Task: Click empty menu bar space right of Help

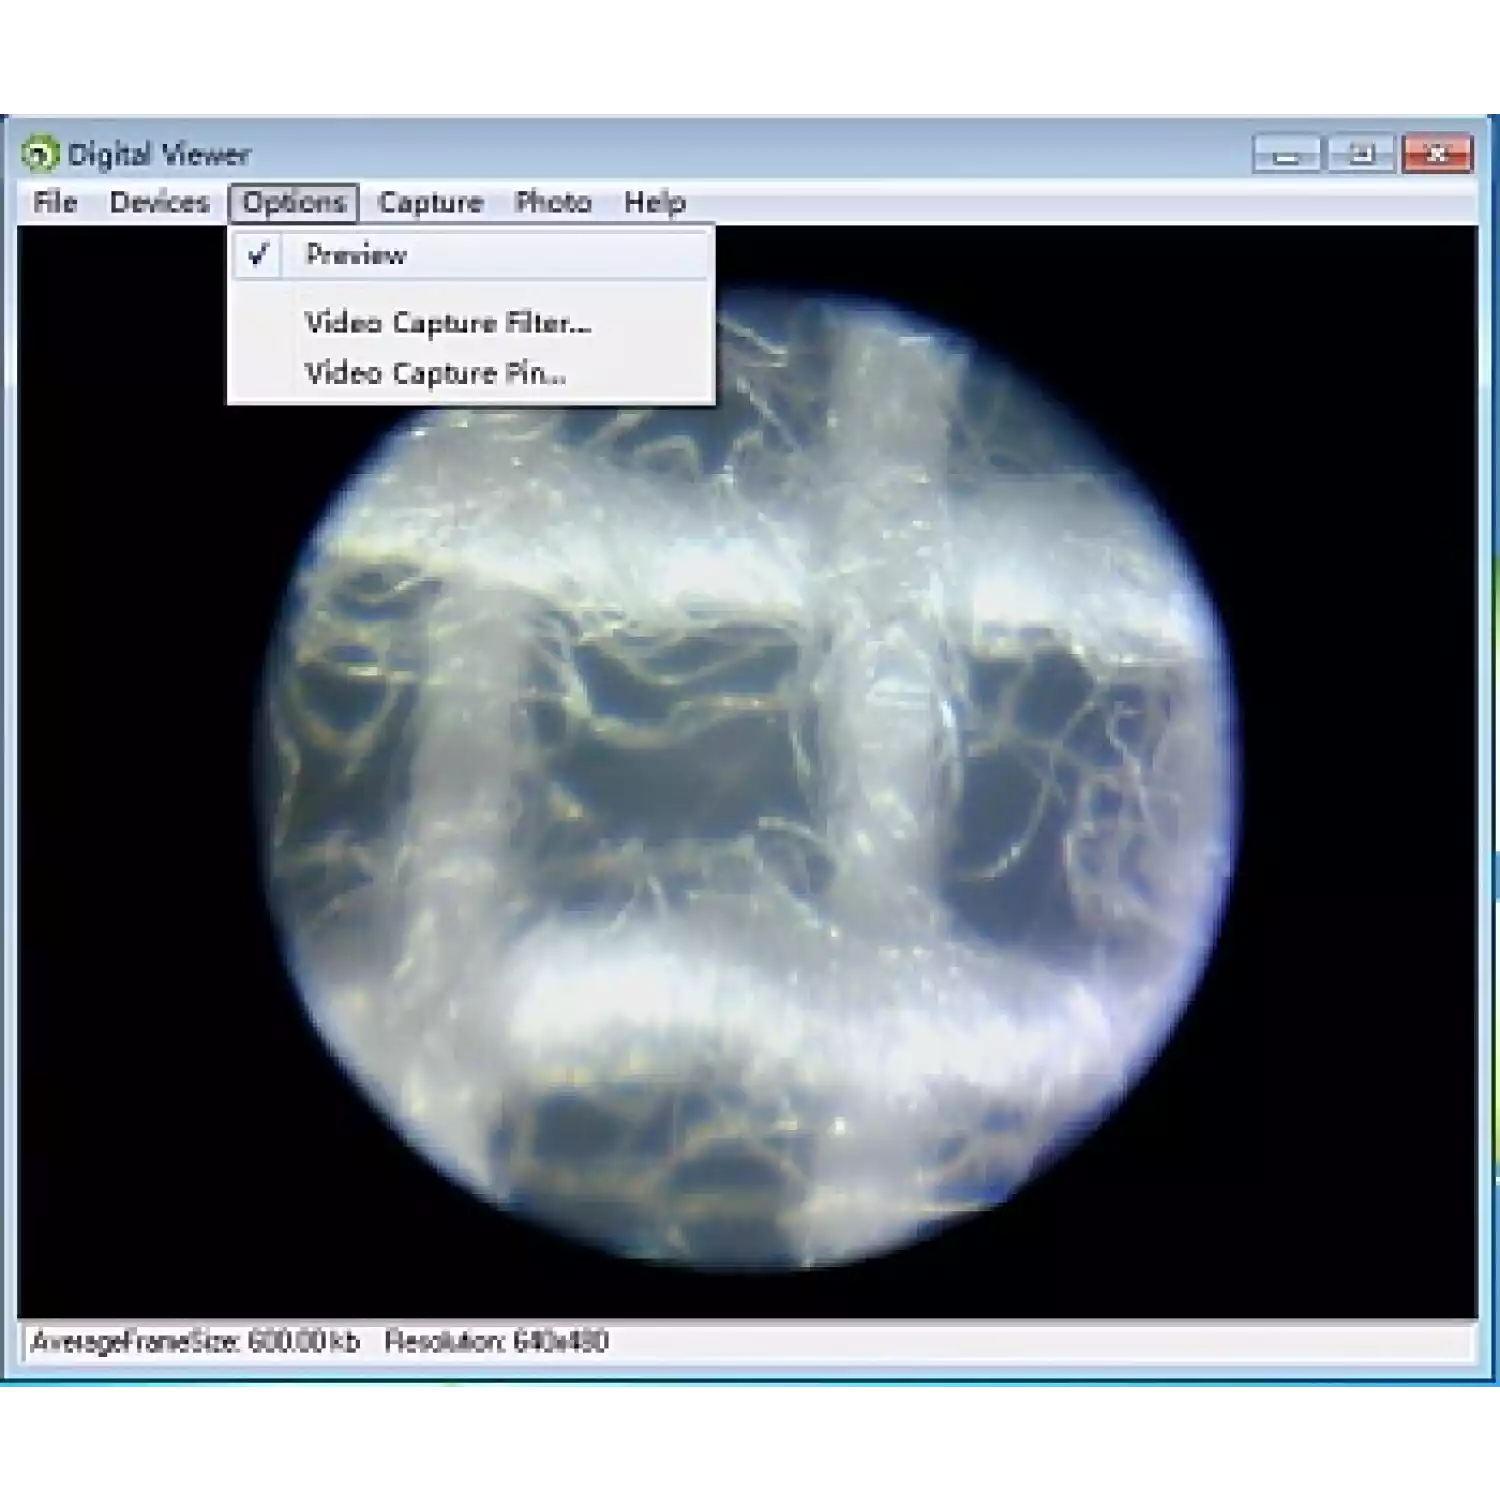Action: (1050, 203)
